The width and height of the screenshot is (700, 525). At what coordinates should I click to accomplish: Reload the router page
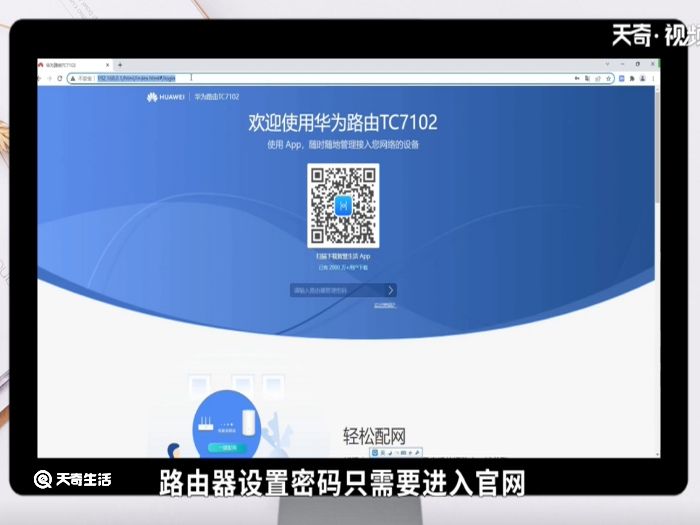pos(59,78)
